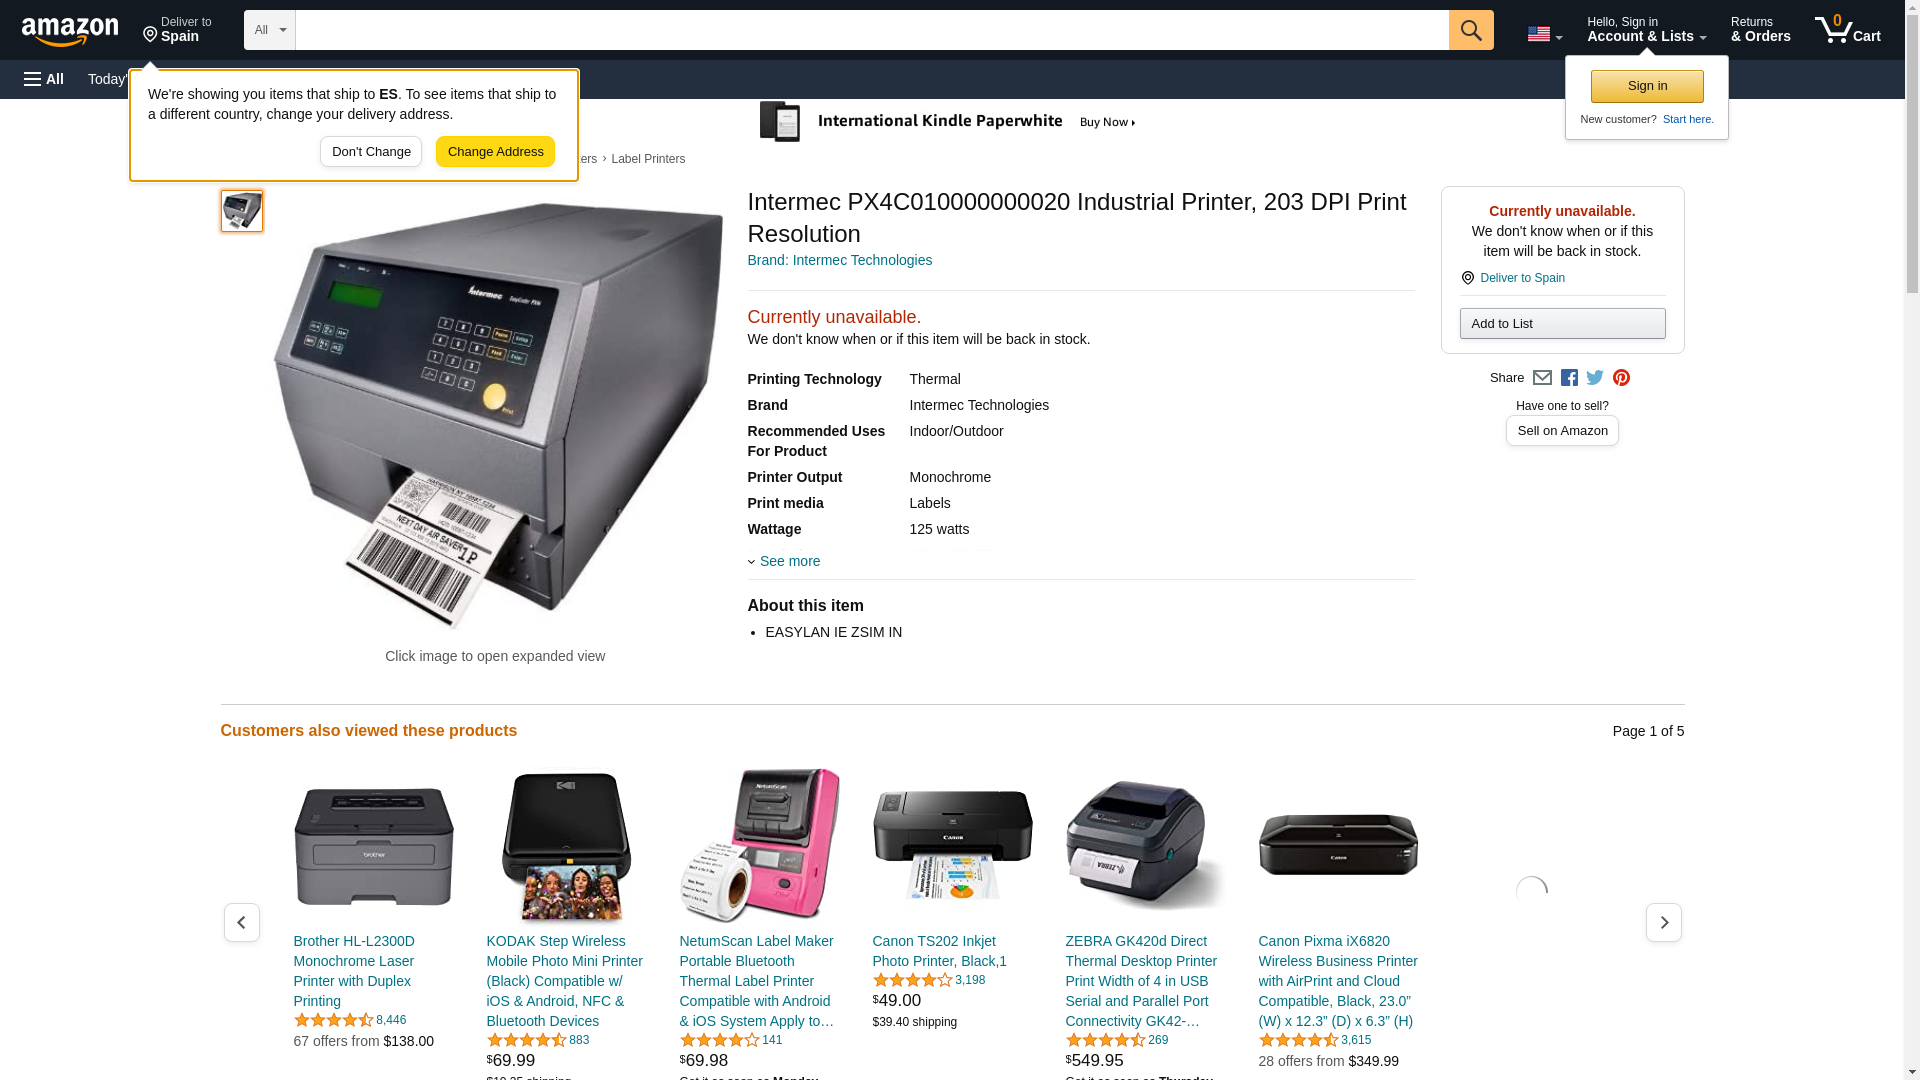The image size is (1920, 1080).
Task: Open the language flag dropdown
Action: (x=1544, y=34)
